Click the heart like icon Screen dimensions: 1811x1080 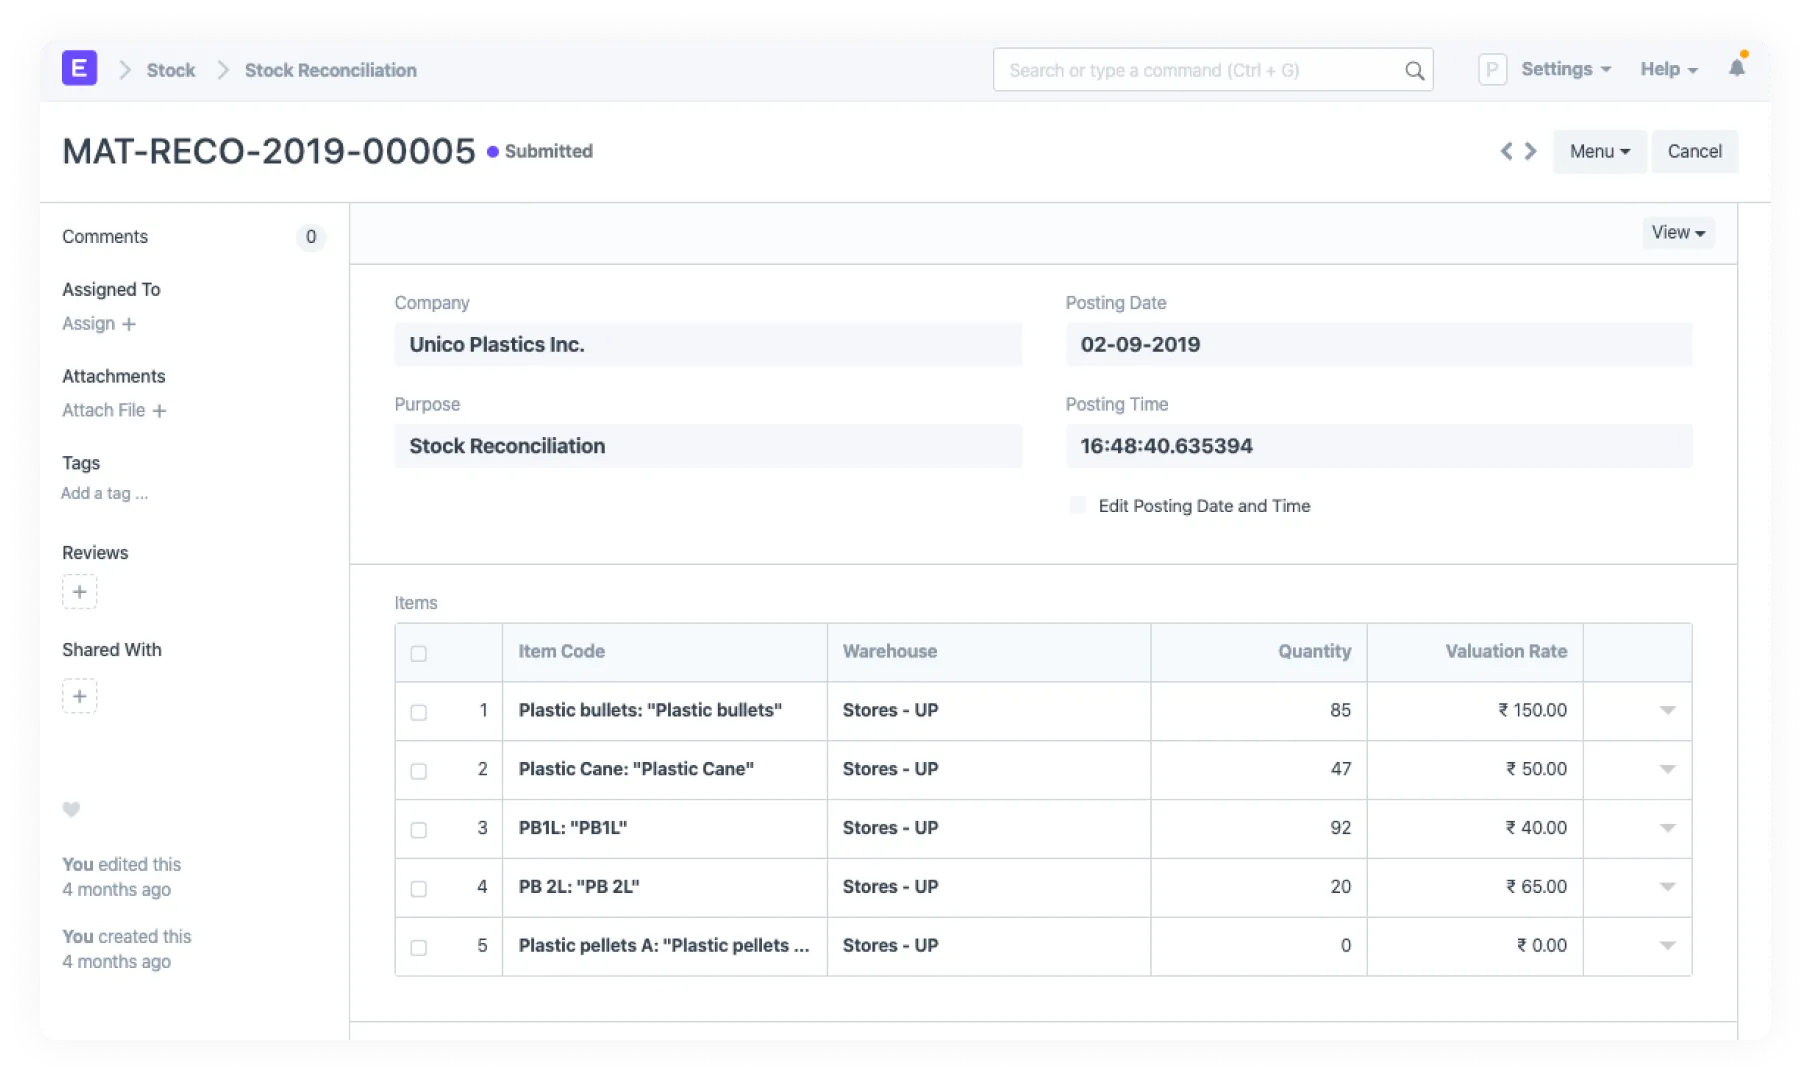click(x=71, y=809)
